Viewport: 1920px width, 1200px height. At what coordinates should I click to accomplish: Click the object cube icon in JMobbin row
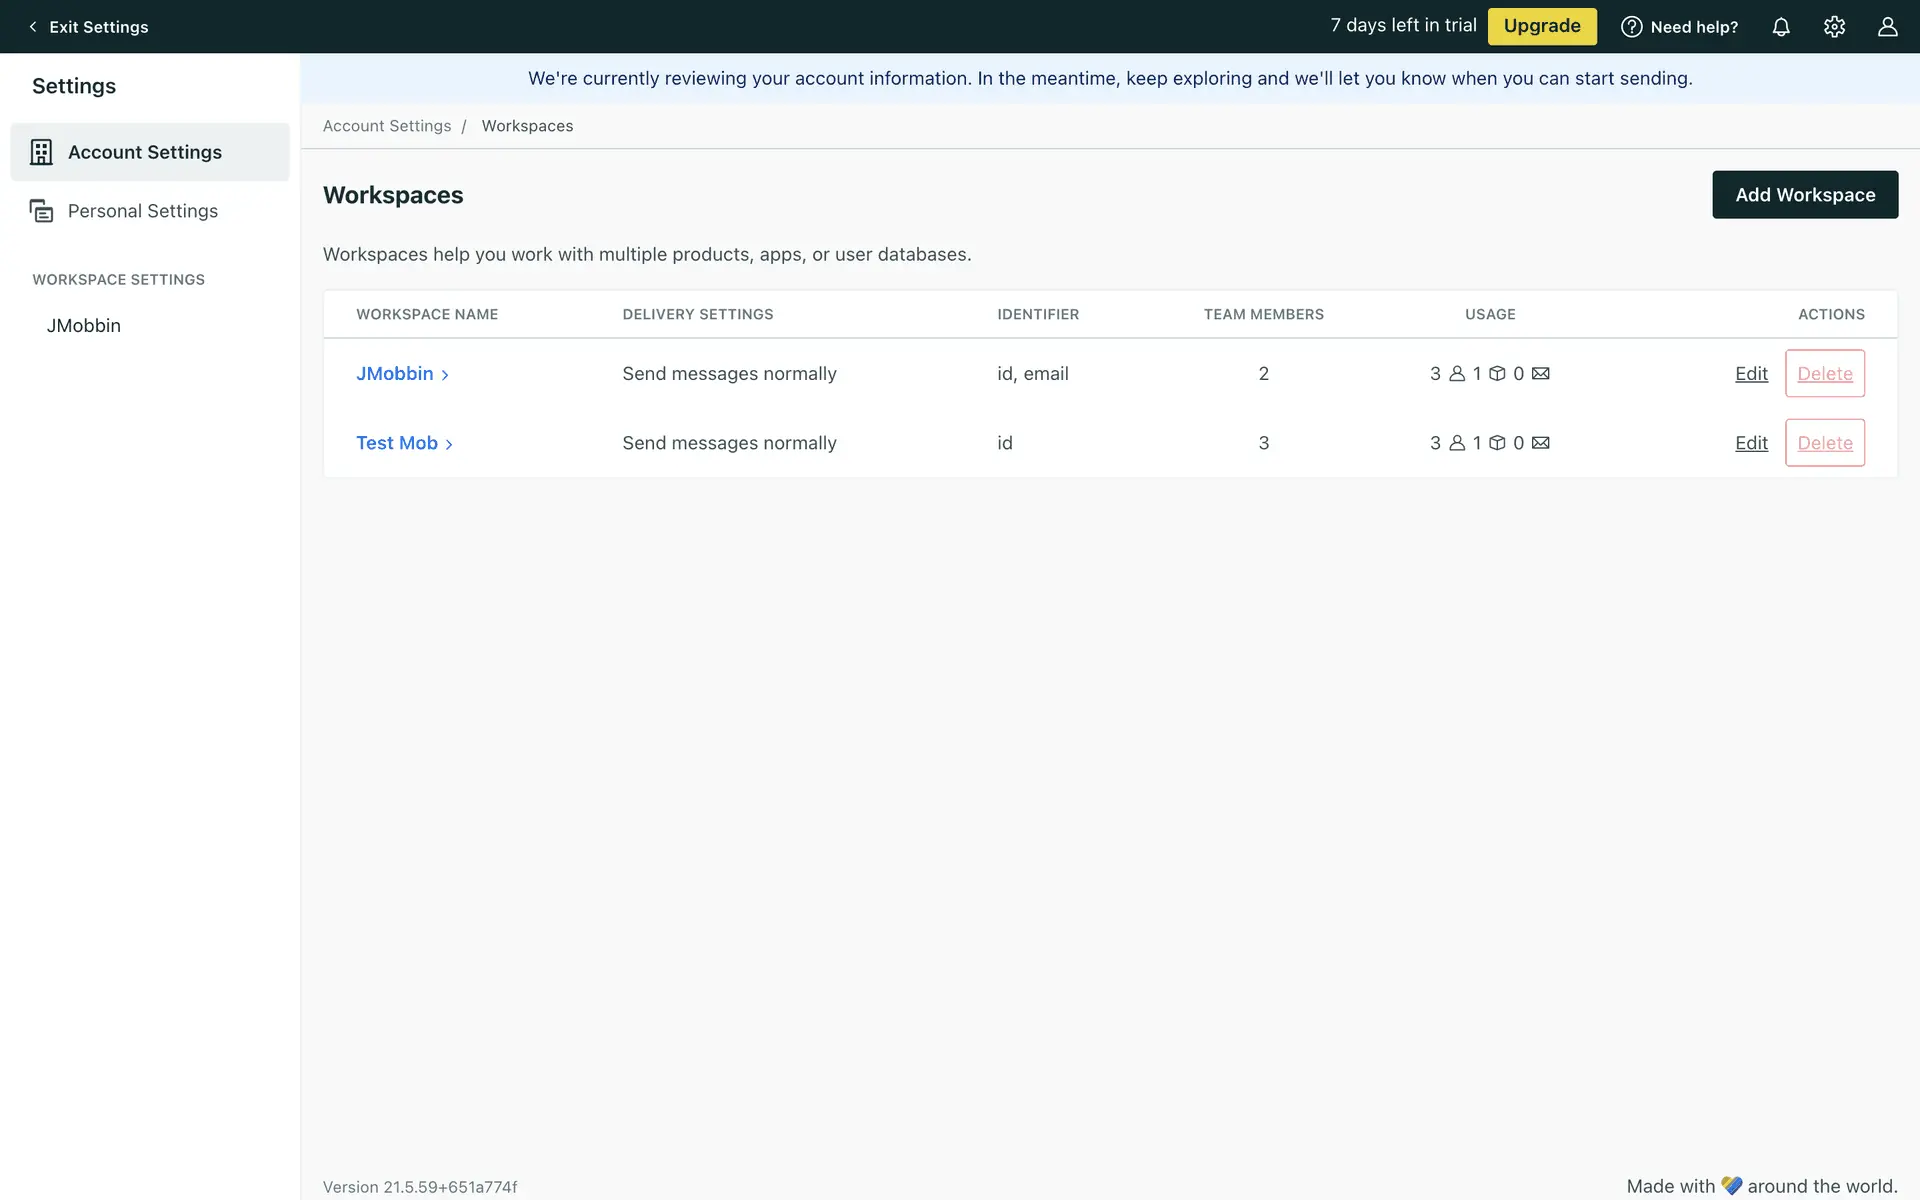(1497, 374)
